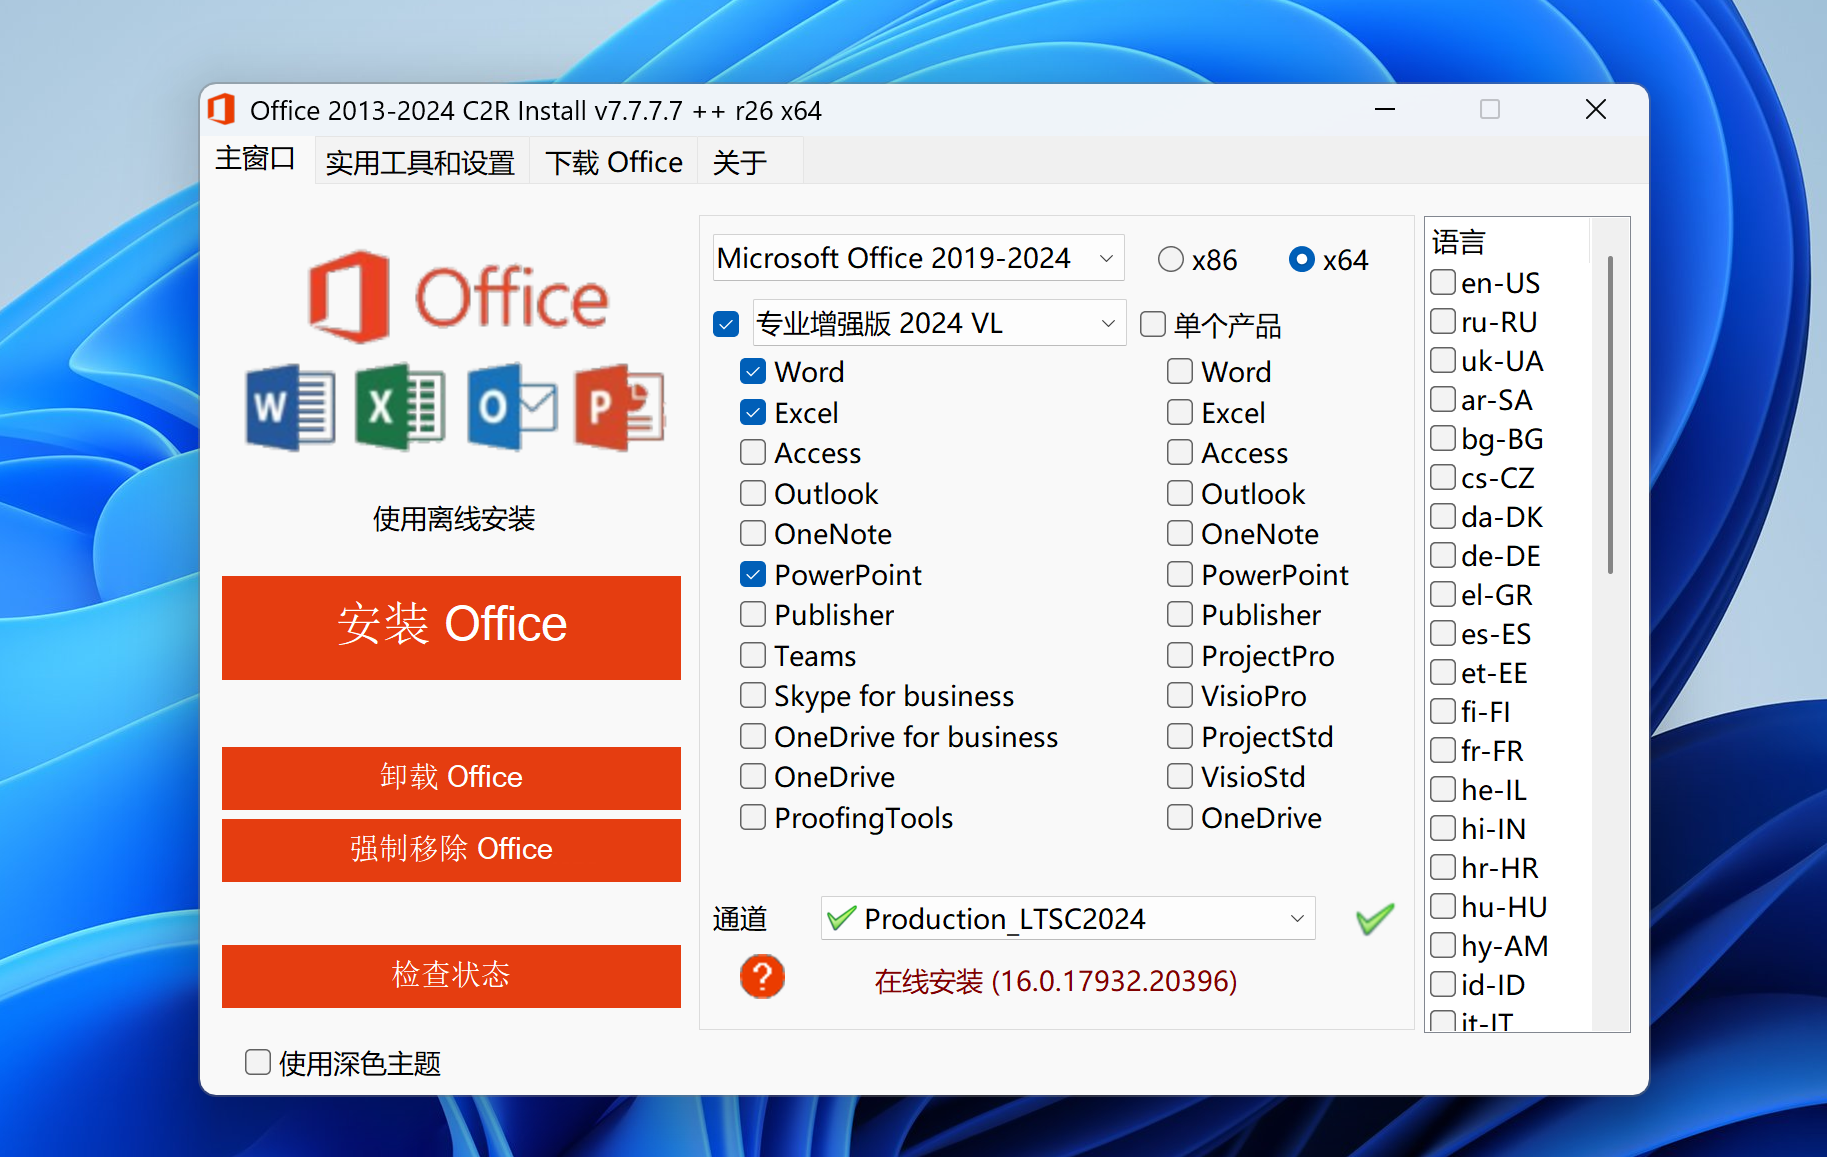1827x1157 pixels.
Task: Switch to the 实用工具和设置 tab
Action: pyautogui.click(x=420, y=162)
